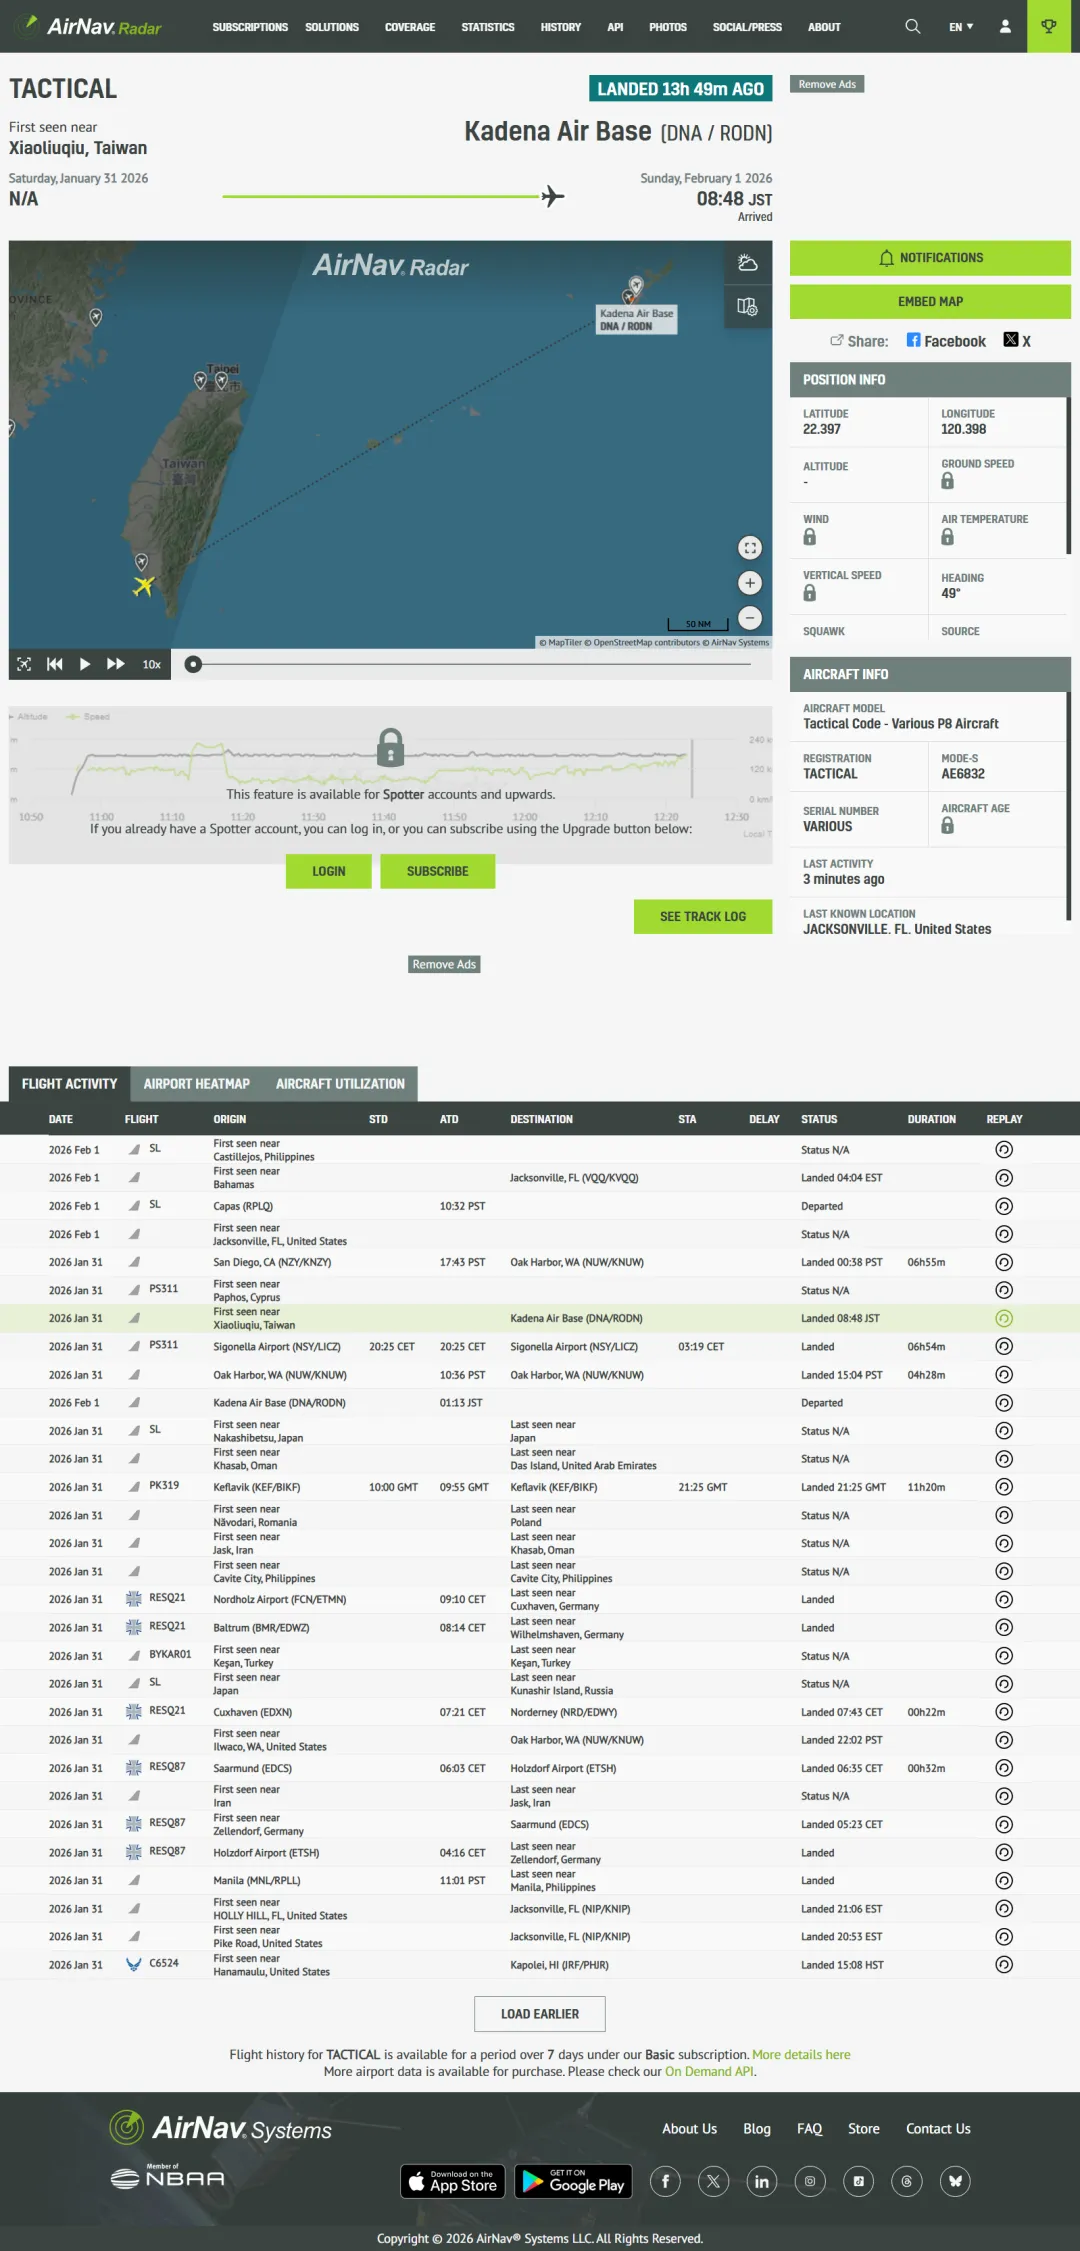This screenshot has width=1080, height=2251.
Task: Open the map style layers icon
Action: tap(748, 306)
